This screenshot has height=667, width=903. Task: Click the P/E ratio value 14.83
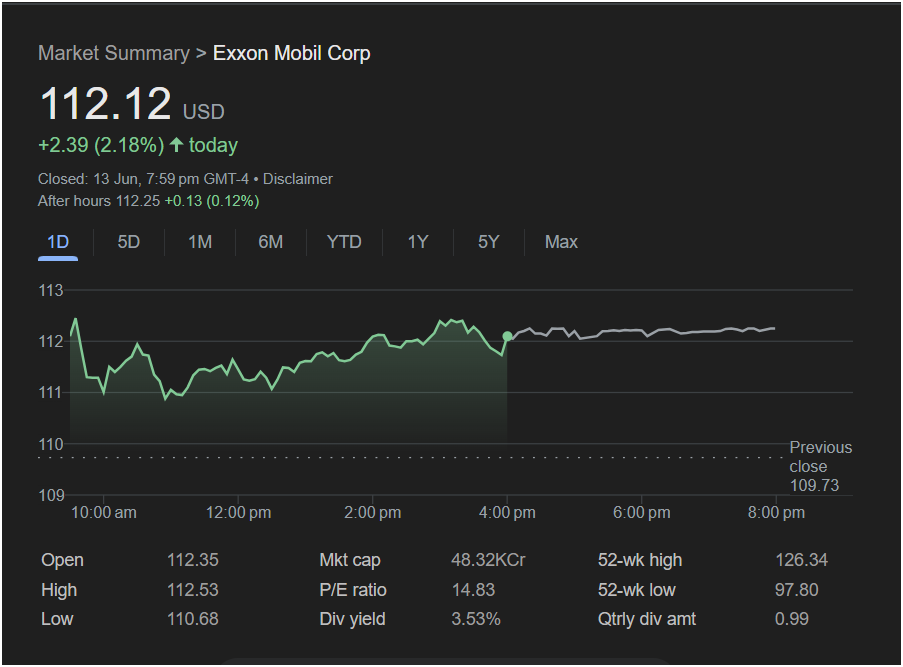coord(473,590)
